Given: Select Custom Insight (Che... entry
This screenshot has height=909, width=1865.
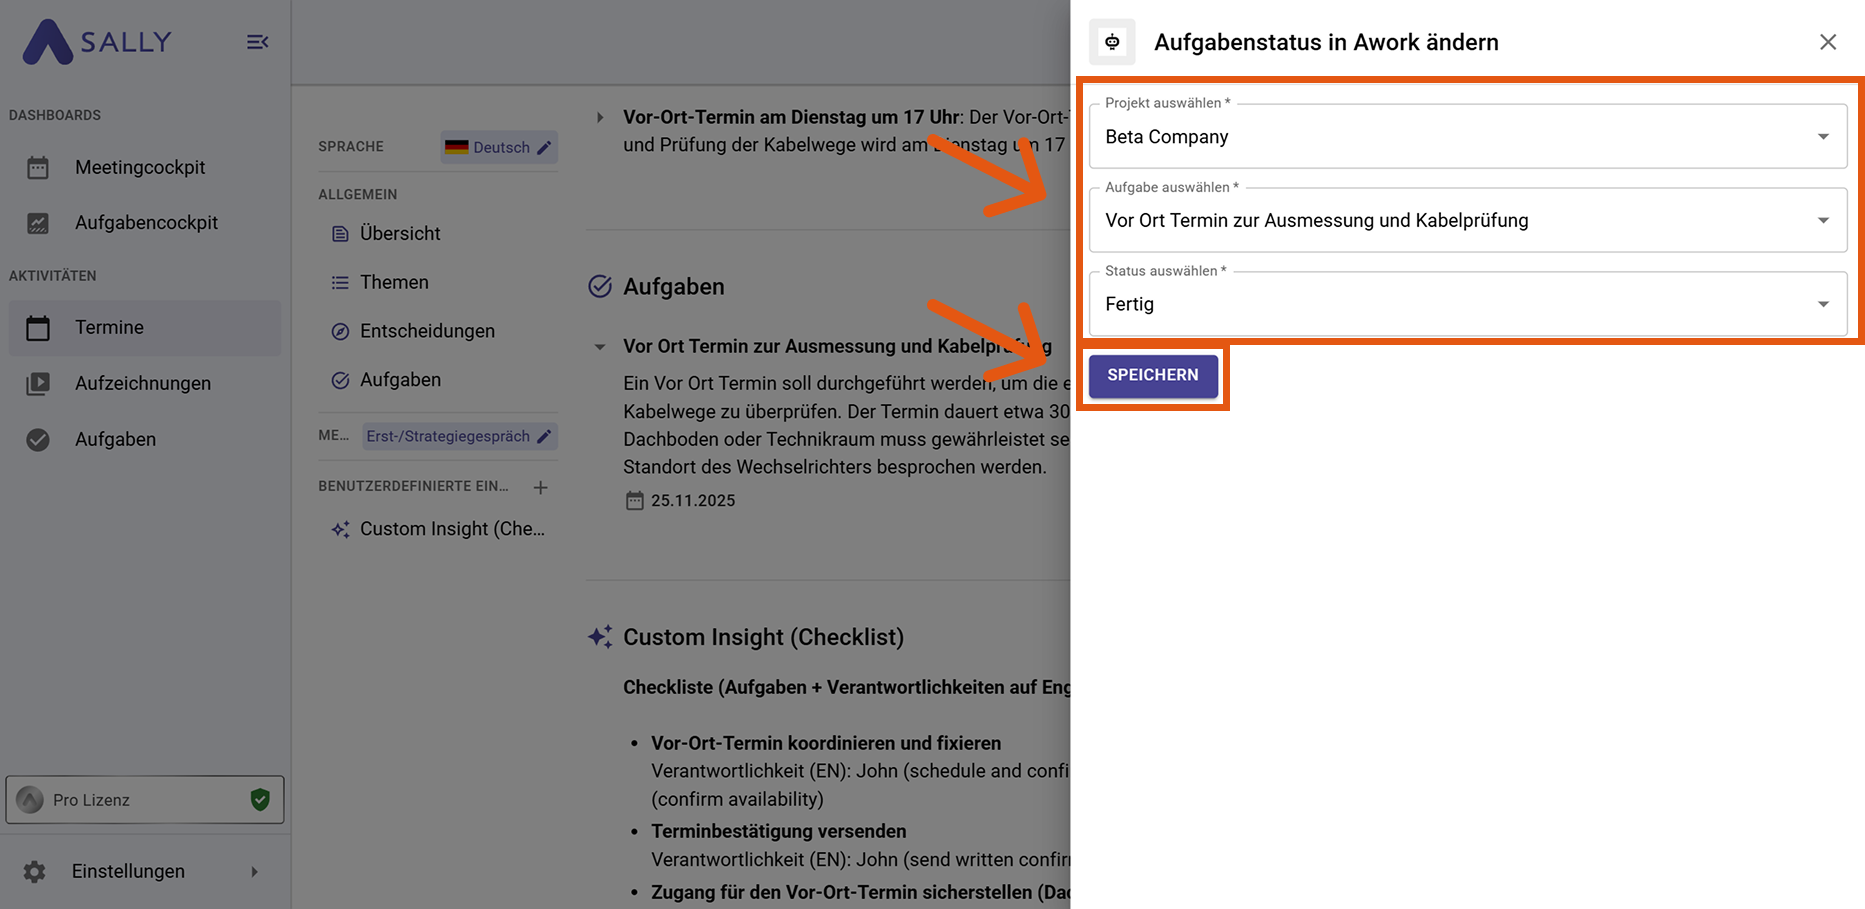Looking at the screenshot, I should [451, 529].
